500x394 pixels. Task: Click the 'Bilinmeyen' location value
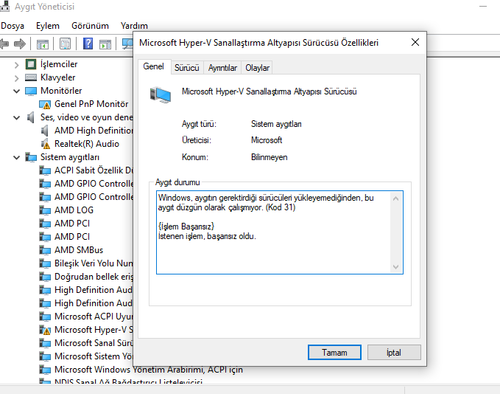pos(269,157)
